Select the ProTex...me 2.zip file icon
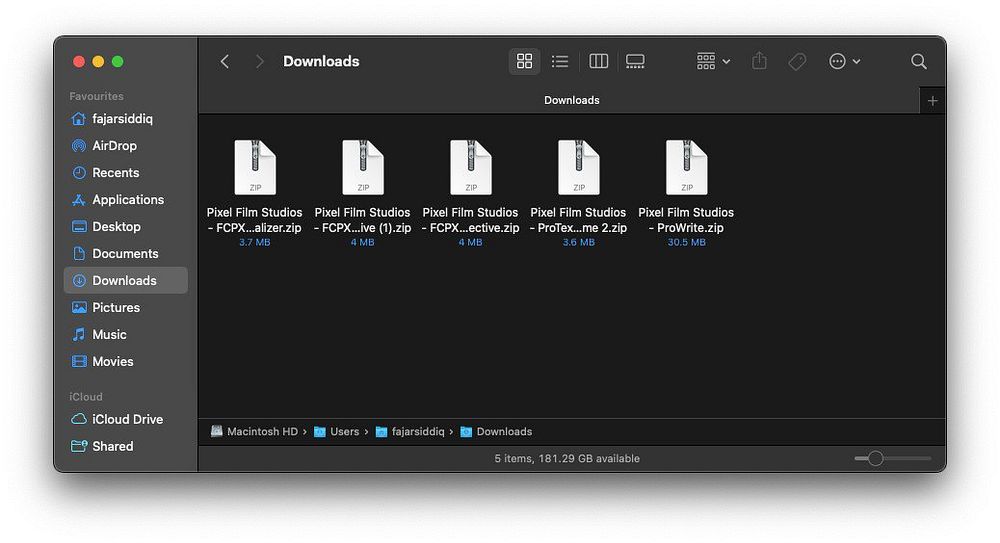The height and width of the screenshot is (543, 1000). point(578,167)
